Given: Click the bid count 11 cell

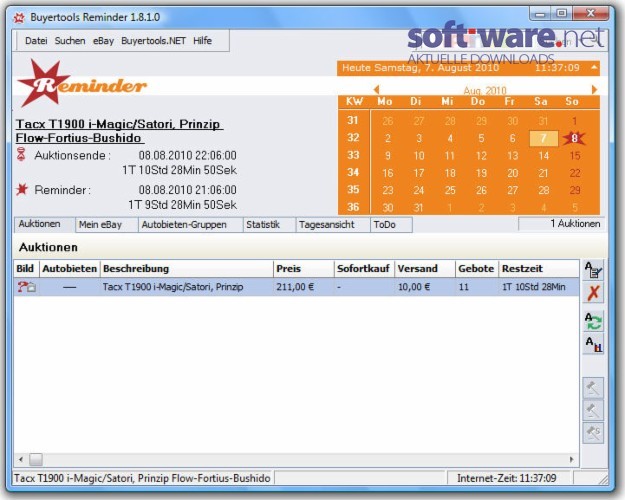Looking at the screenshot, I should pos(464,287).
